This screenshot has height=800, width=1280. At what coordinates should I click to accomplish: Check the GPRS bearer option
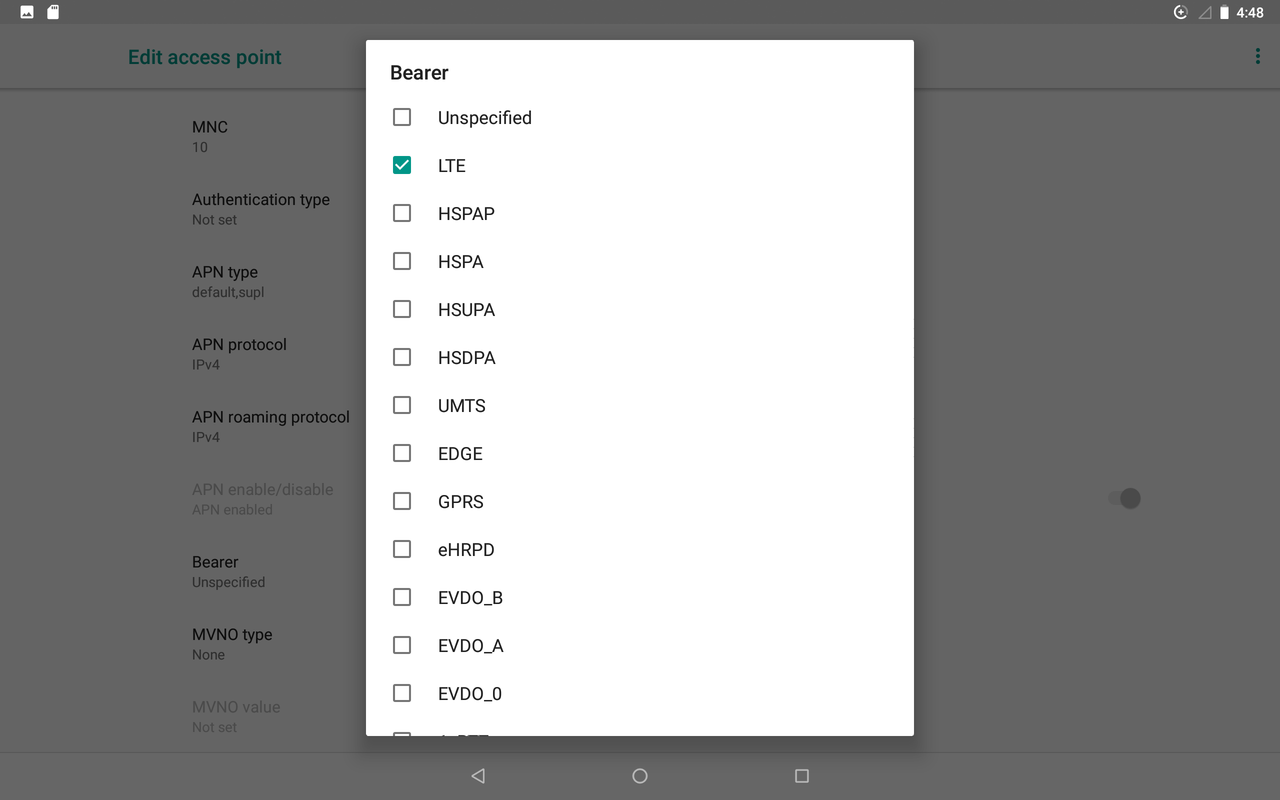coord(402,501)
